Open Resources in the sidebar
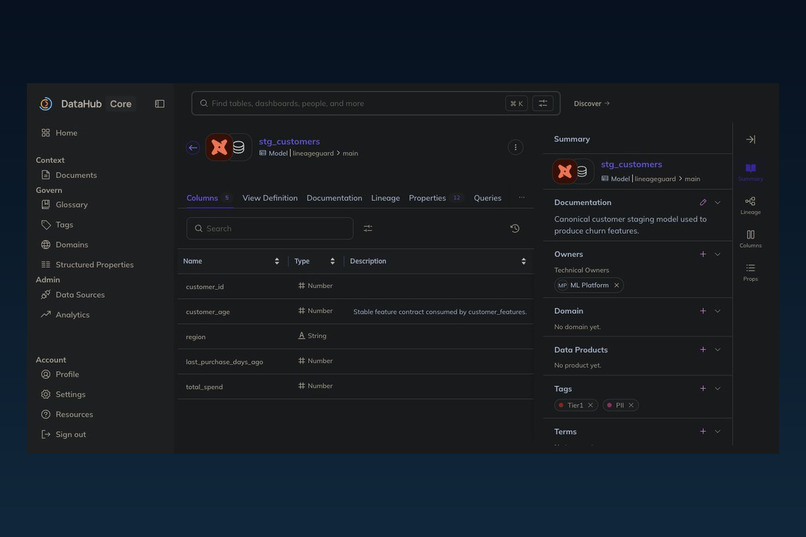This screenshot has width=806, height=537. (67, 414)
